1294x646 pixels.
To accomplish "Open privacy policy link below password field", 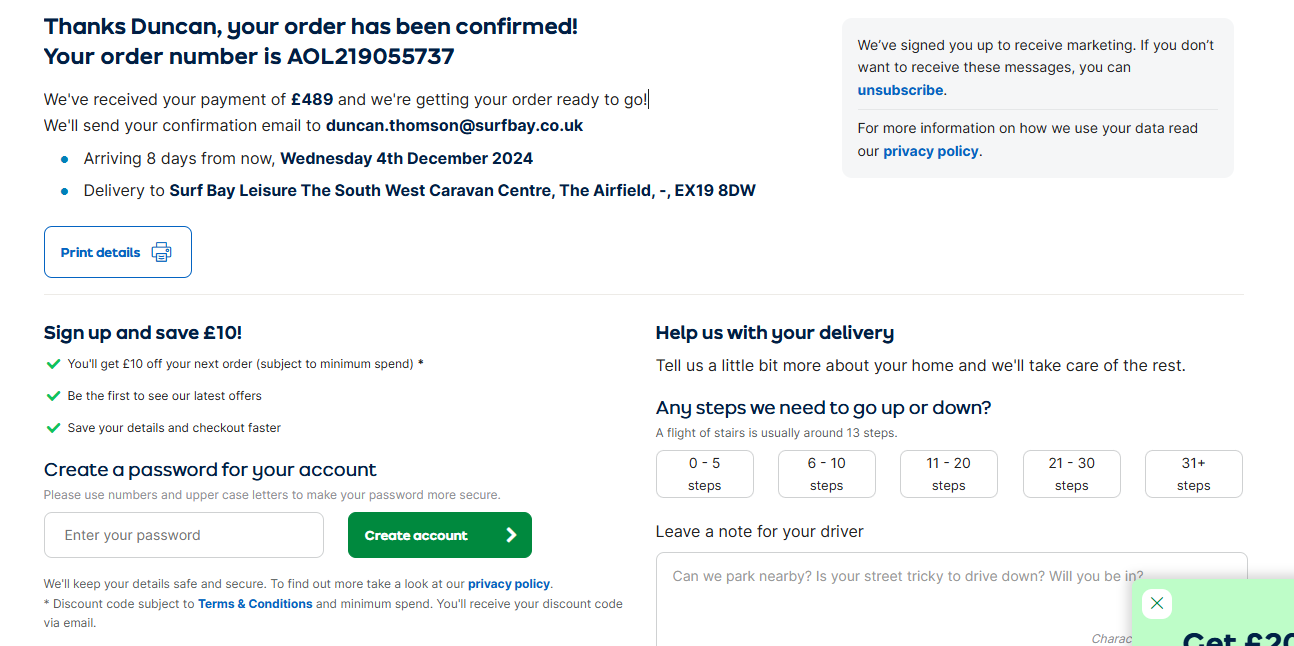I will pyautogui.click(x=509, y=584).
